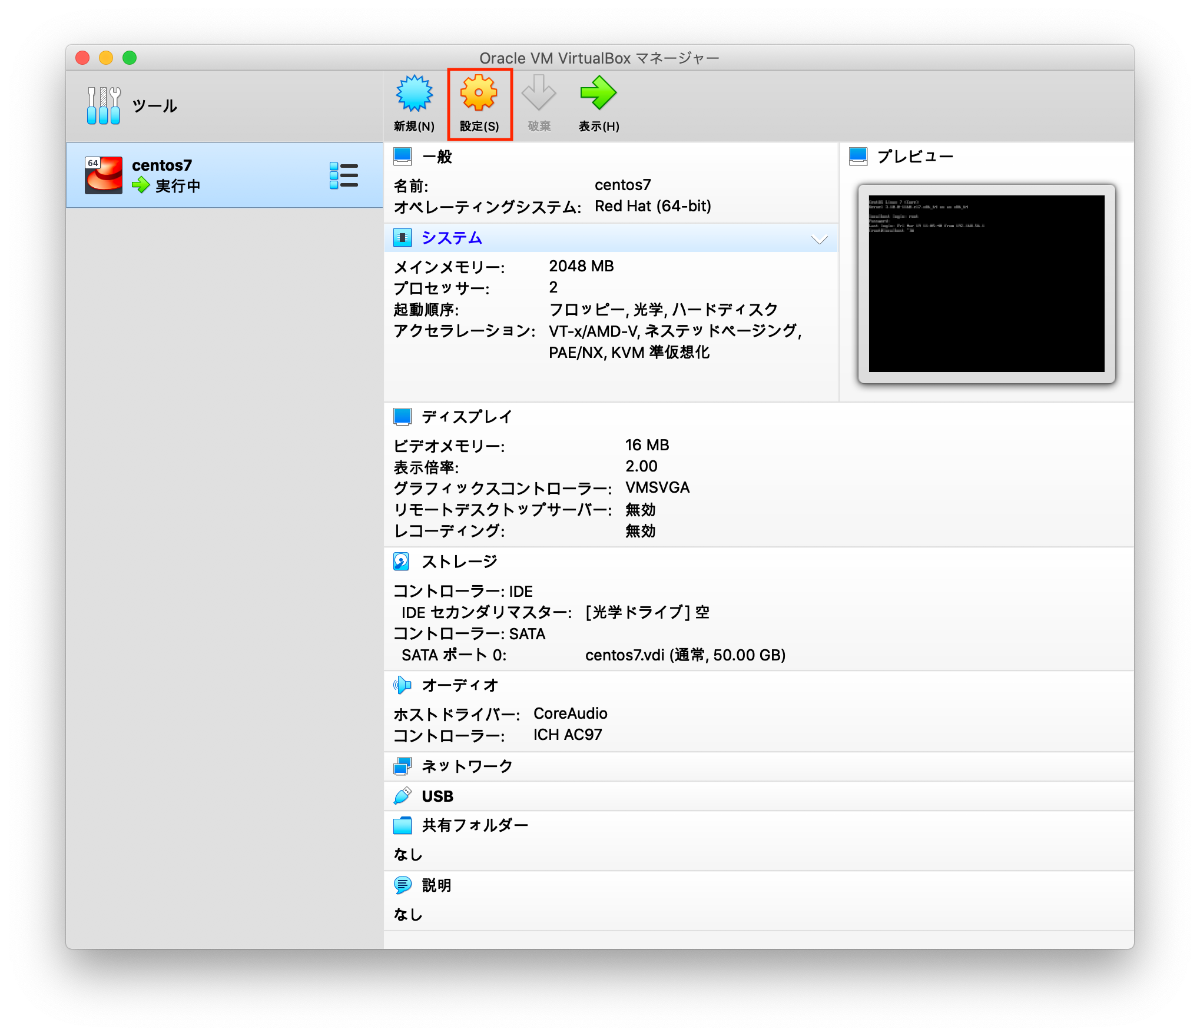This screenshot has width=1200, height=1036.
Task: Click the System (システム) chip icon
Action: [403, 238]
